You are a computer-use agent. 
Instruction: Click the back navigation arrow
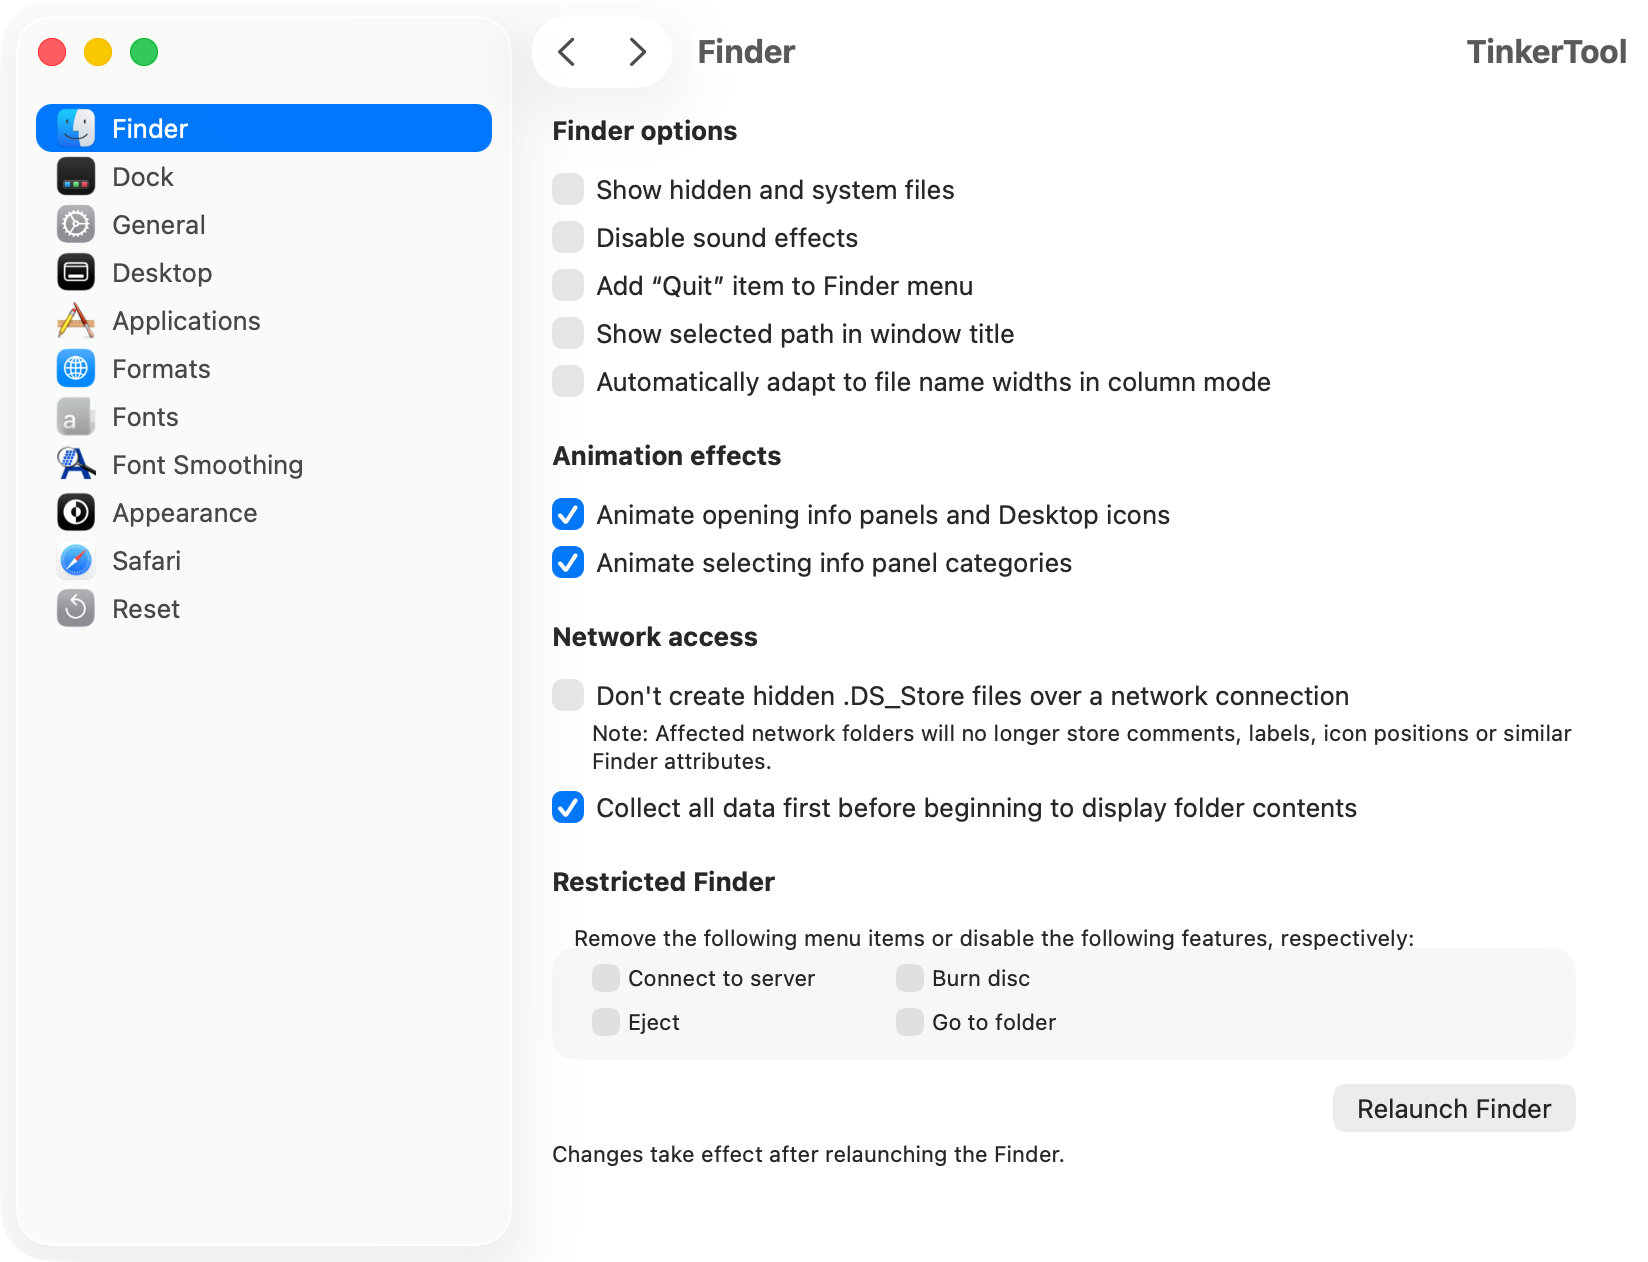[x=567, y=52]
